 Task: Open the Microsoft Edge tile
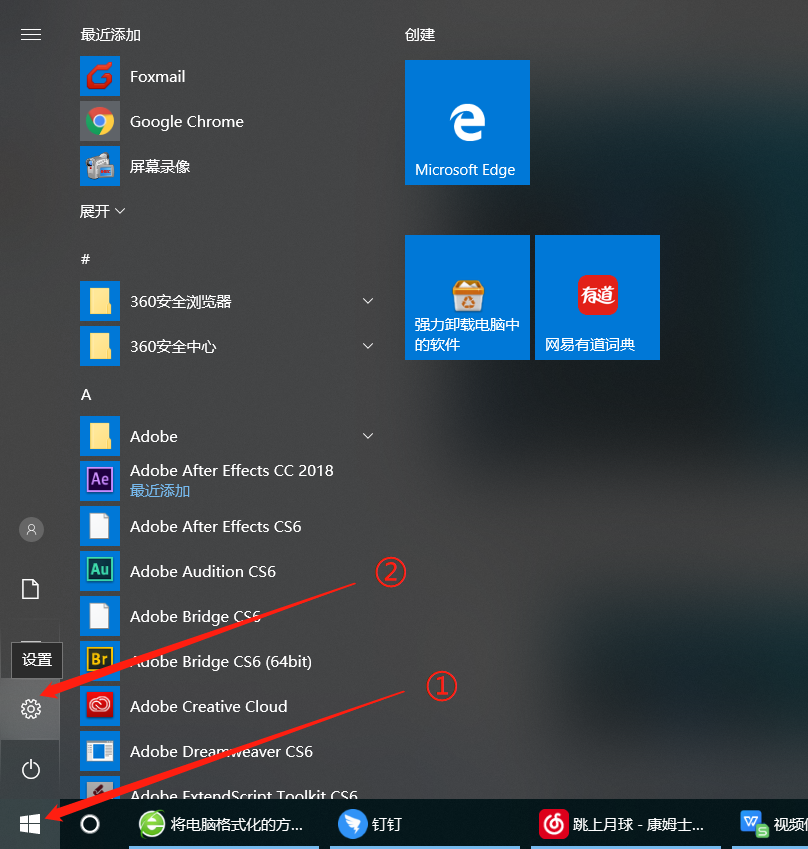coord(467,122)
